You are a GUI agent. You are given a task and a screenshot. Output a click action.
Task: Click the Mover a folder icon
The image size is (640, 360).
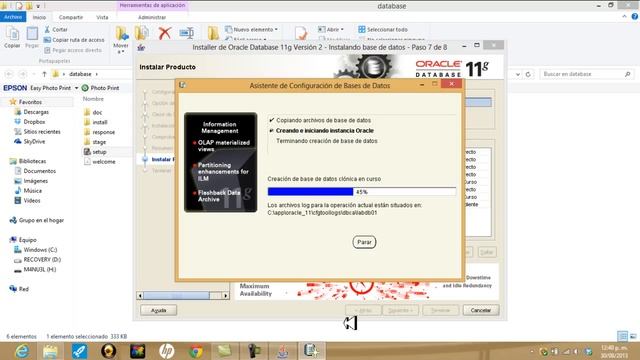(x=121, y=33)
